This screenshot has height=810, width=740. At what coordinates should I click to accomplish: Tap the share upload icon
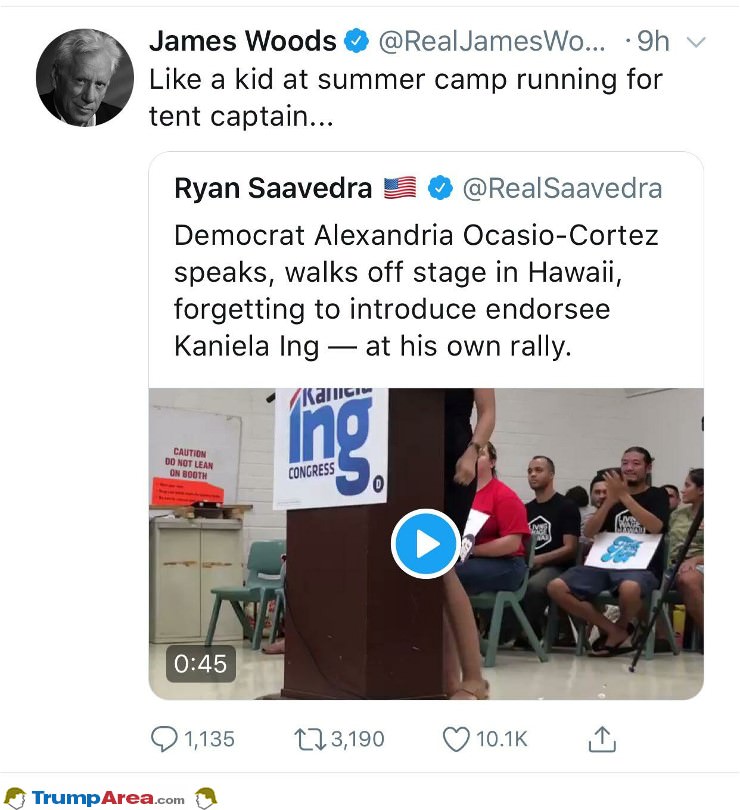pyautogui.click(x=602, y=739)
